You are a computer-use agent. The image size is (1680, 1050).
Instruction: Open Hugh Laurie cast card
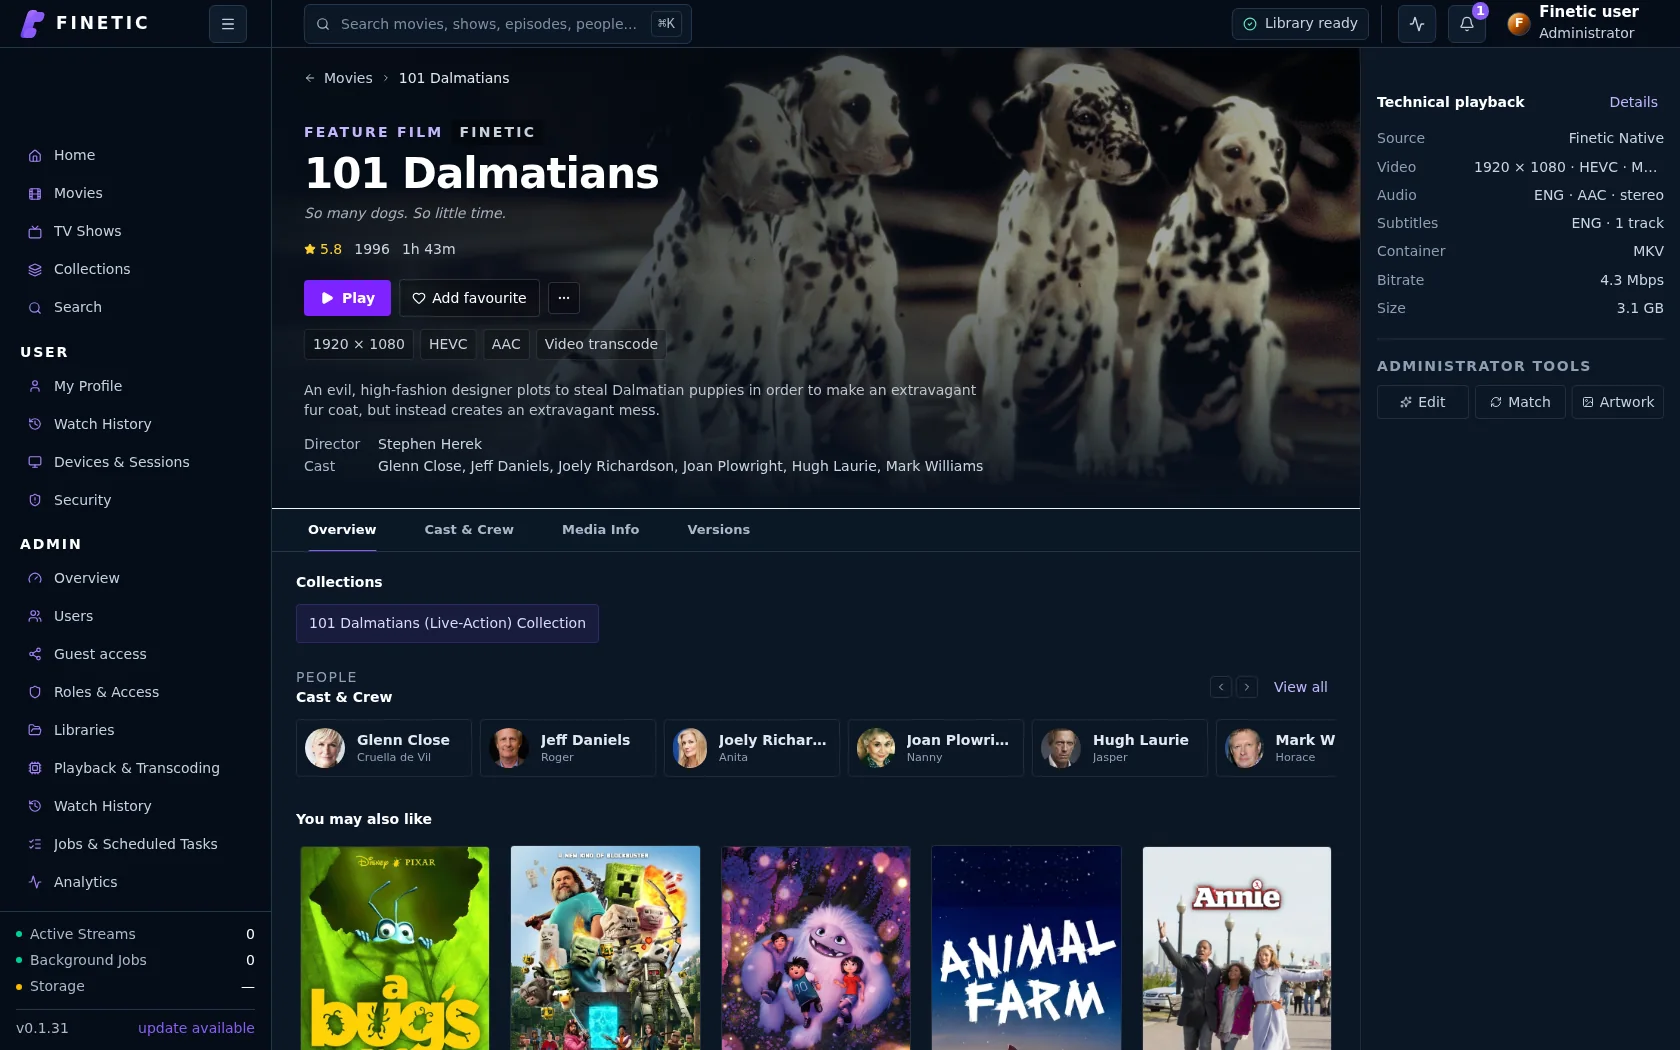pyautogui.click(x=1120, y=748)
